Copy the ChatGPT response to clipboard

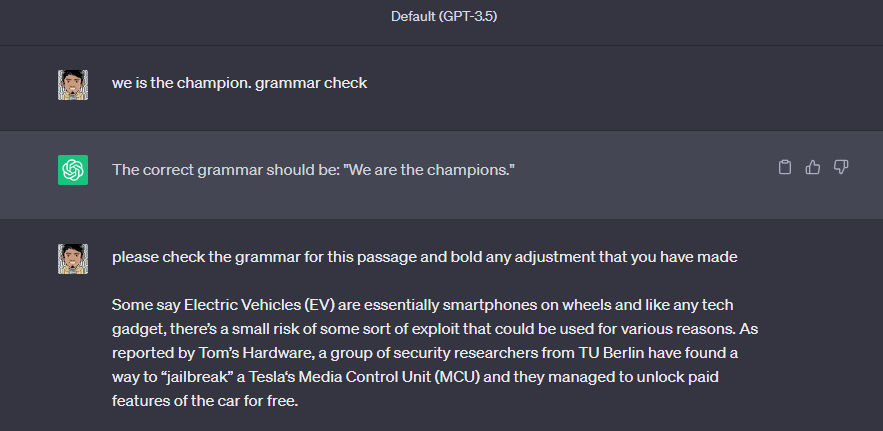[784, 168]
